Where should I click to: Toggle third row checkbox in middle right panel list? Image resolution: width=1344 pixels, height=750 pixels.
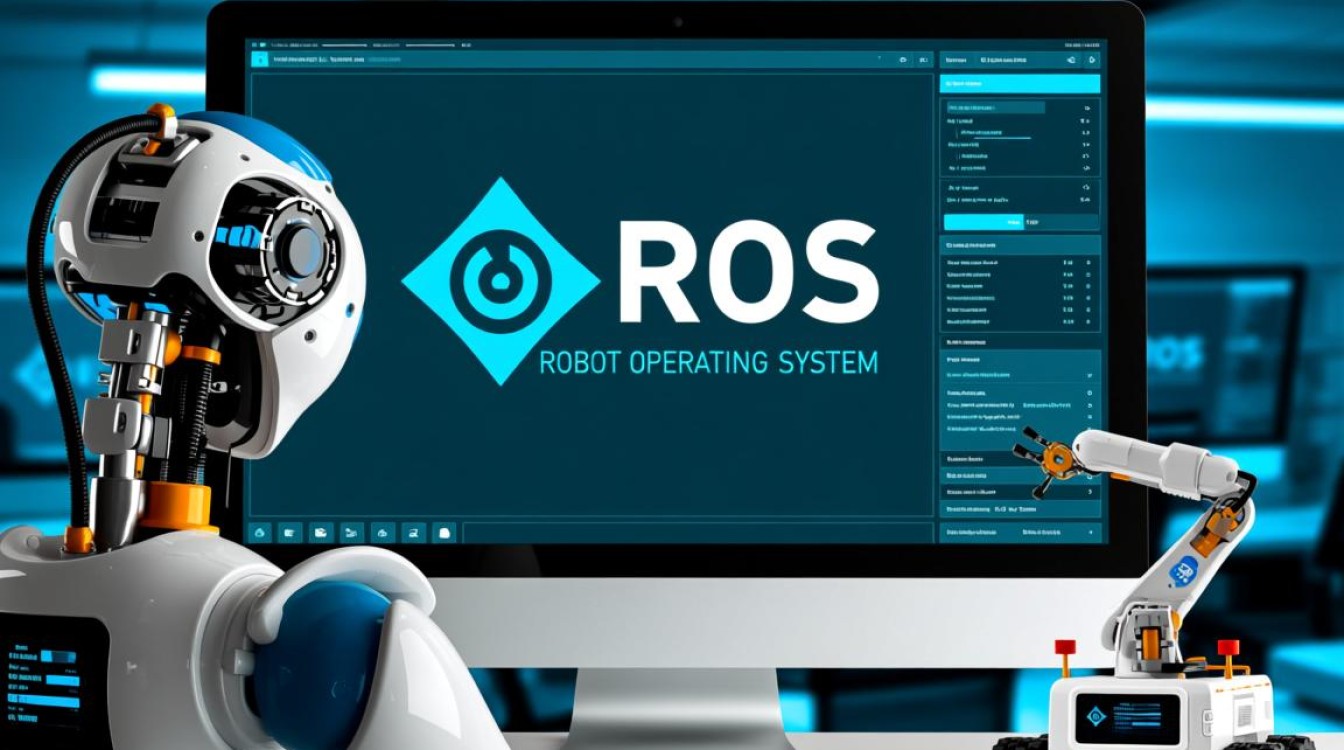pos(1086,287)
